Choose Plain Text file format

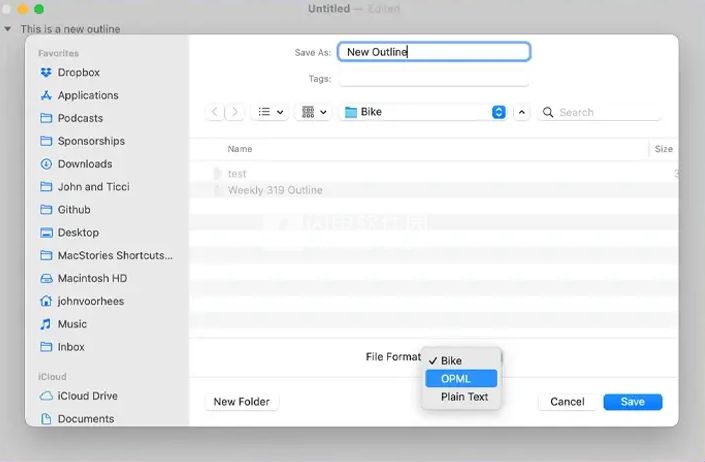click(x=461, y=397)
